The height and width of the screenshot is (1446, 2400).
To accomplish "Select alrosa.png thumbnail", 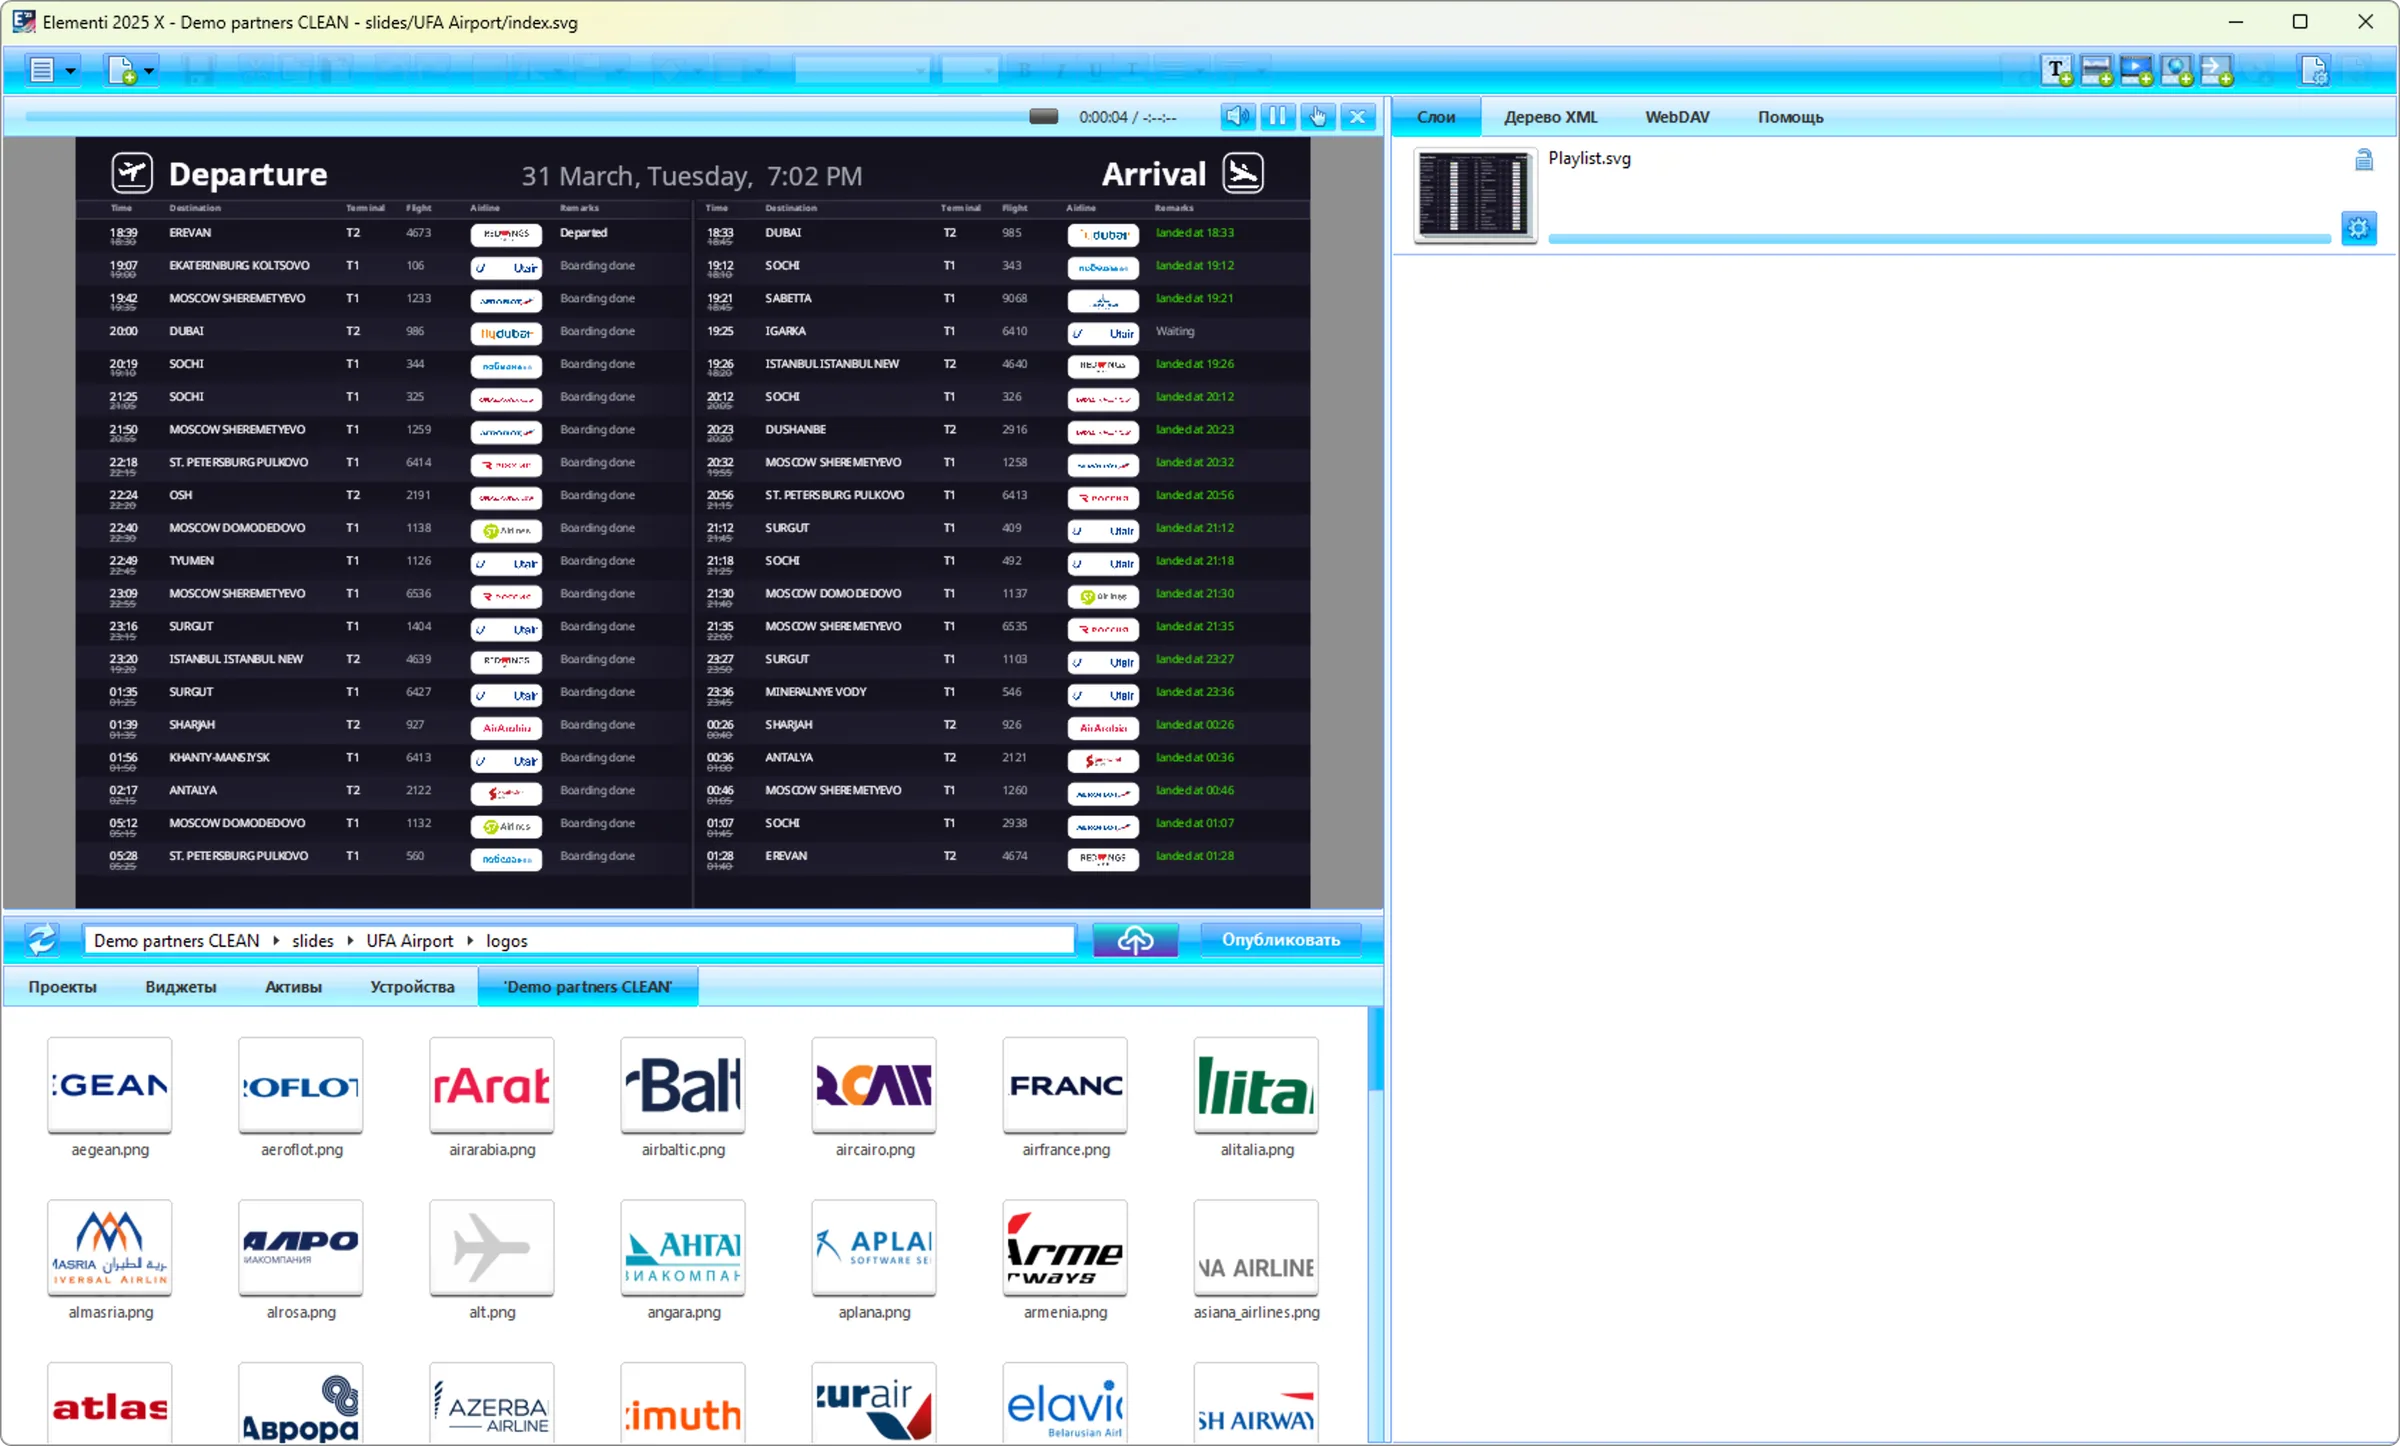I will point(300,1247).
